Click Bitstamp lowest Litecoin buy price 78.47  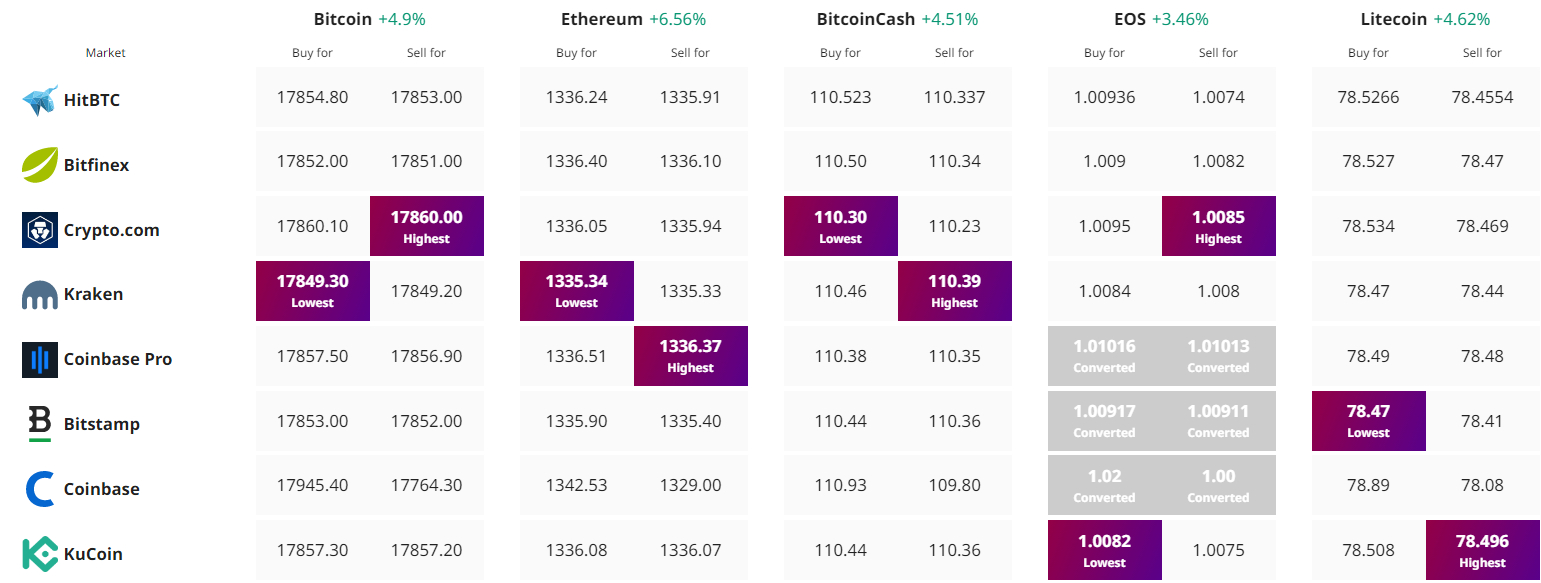(1369, 421)
